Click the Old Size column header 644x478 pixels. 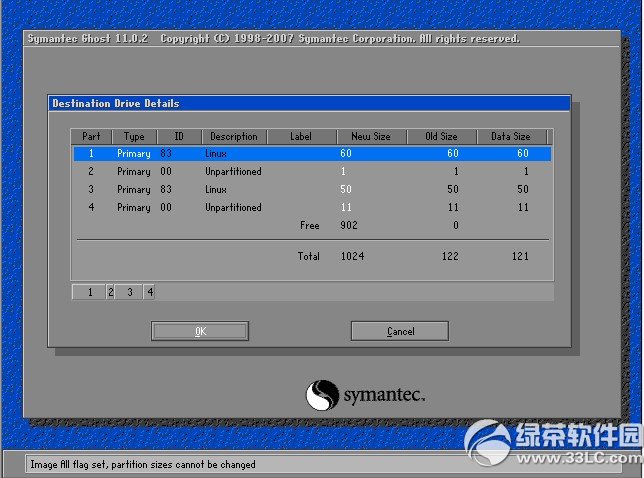coord(441,136)
